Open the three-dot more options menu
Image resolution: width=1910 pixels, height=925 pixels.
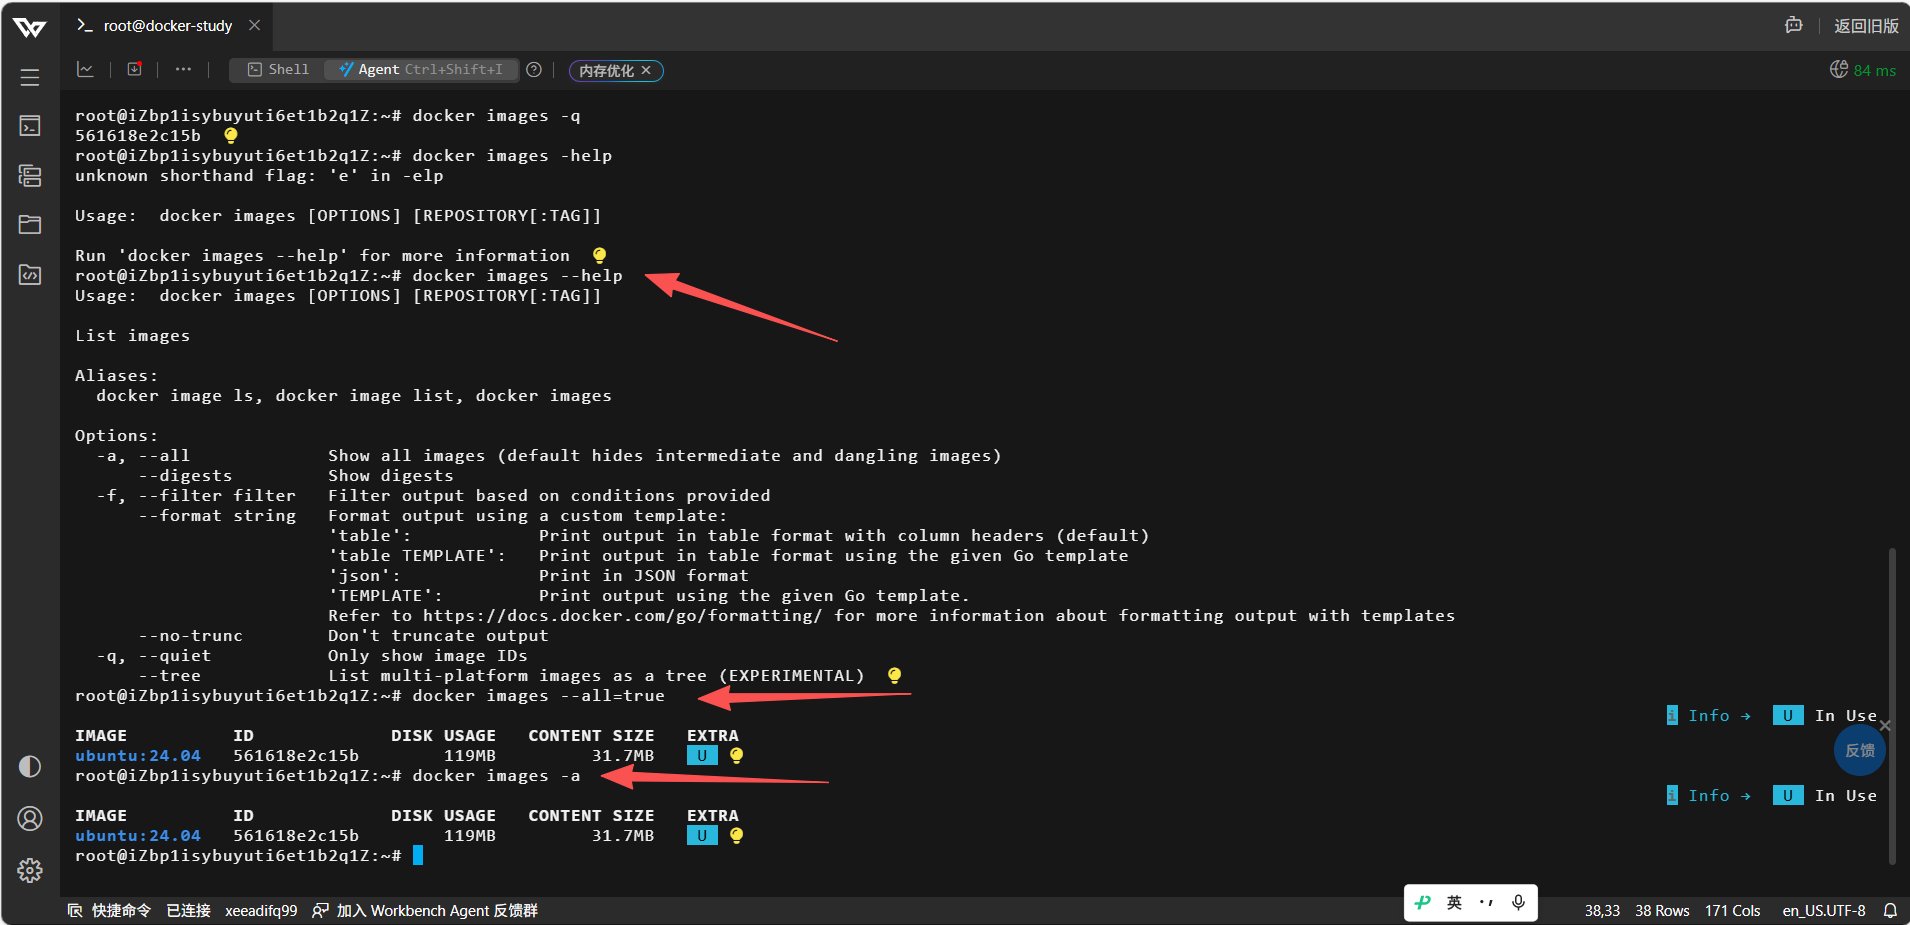point(183,69)
